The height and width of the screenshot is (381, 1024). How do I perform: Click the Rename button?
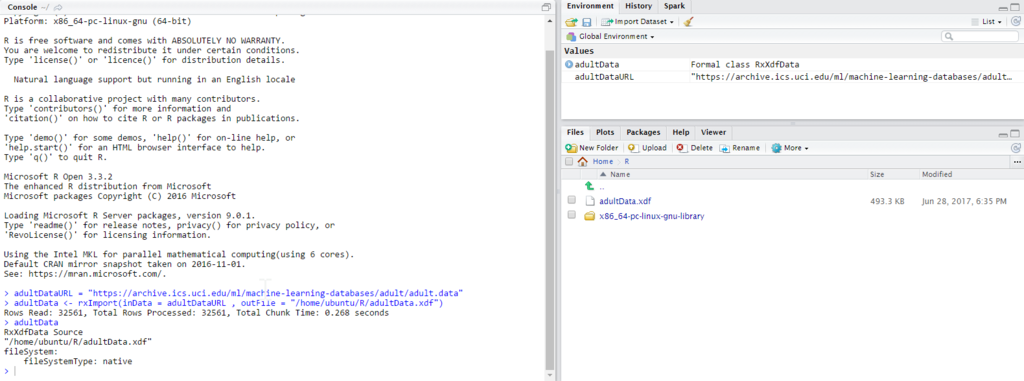[x=740, y=148]
